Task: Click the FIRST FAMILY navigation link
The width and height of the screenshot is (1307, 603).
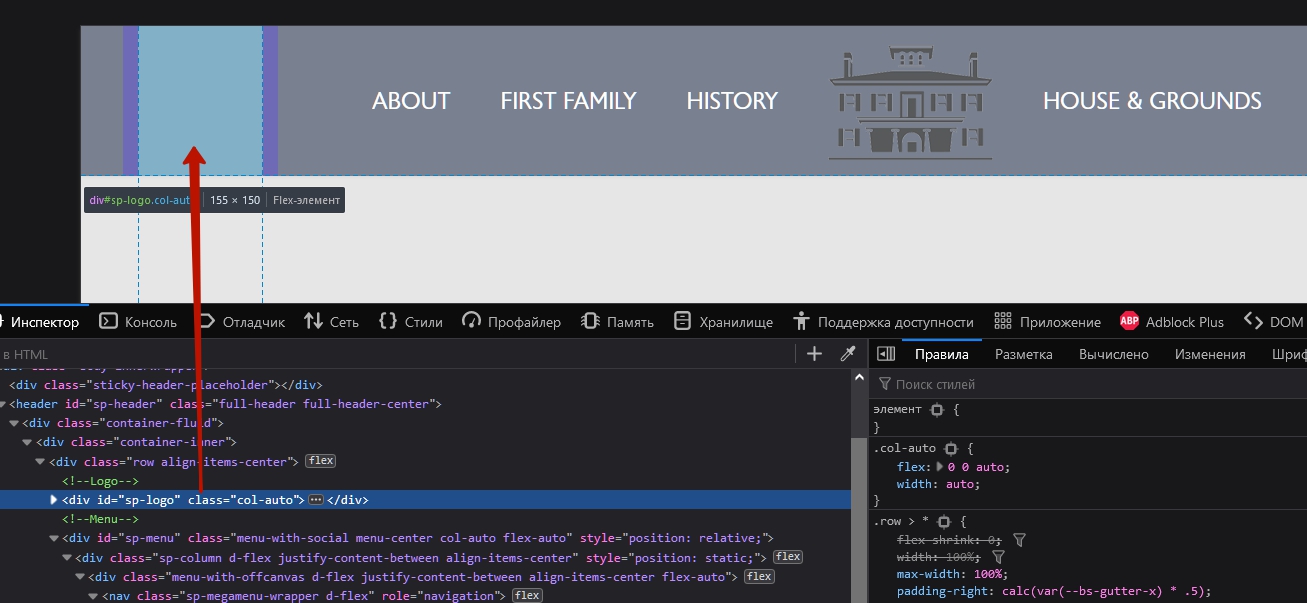Action: click(x=568, y=101)
